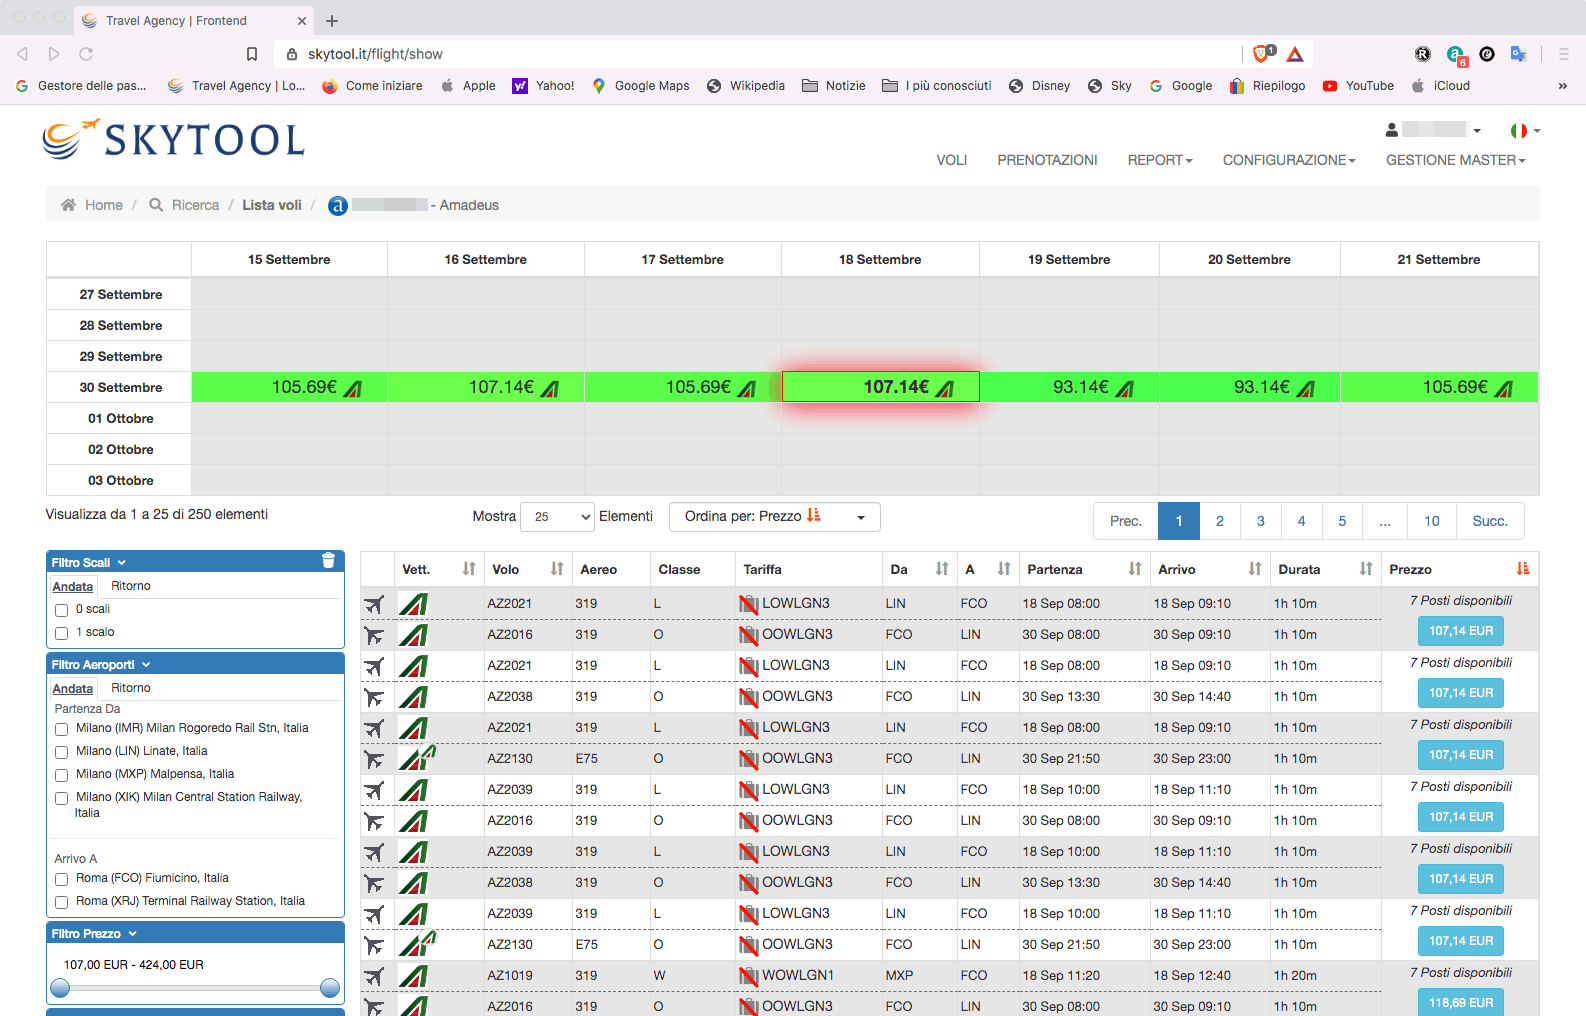1586x1016 pixels.
Task: Select the 93.14€ fare for 19 Settembre
Action: (x=1069, y=387)
